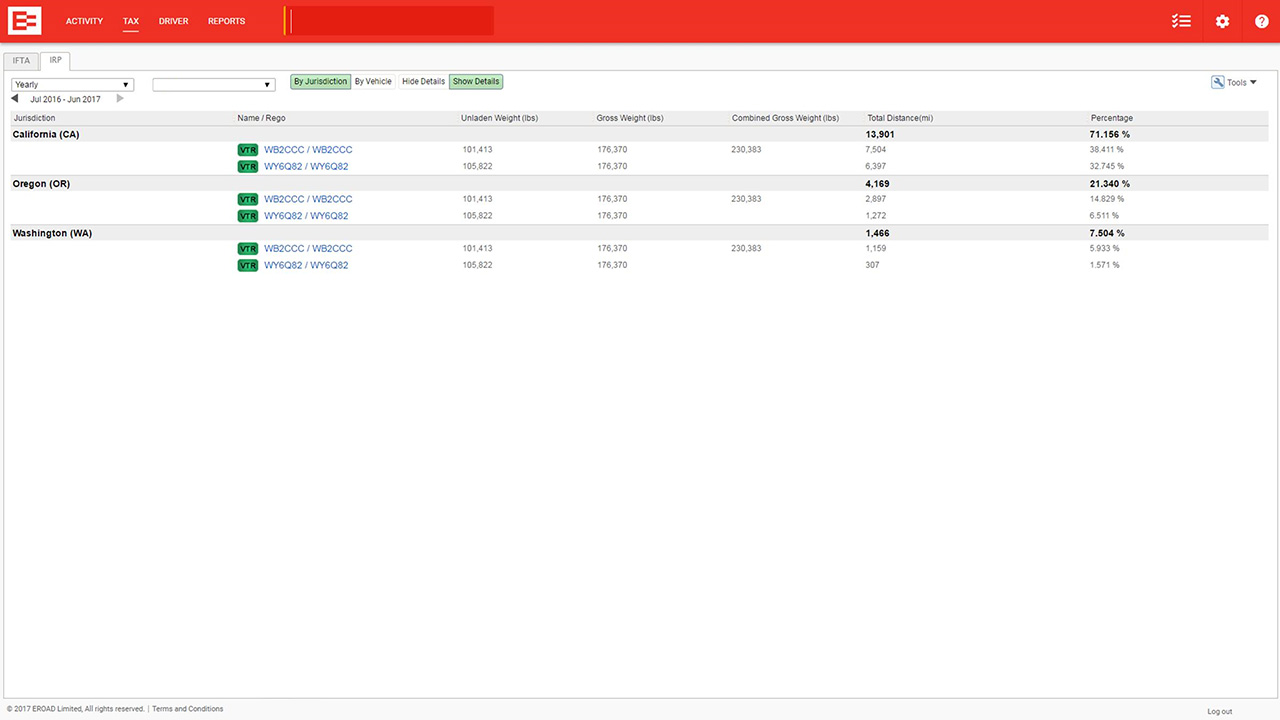Open the settings gear icon
1280x720 pixels.
pyautogui.click(x=1222, y=21)
